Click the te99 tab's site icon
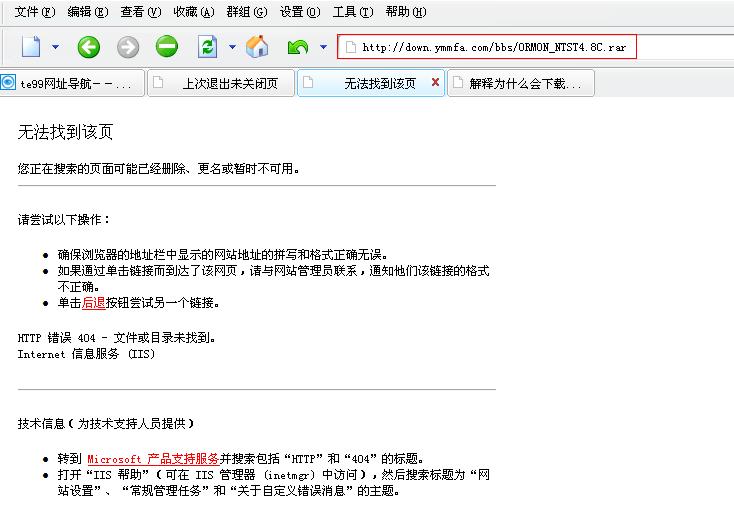The width and height of the screenshot is (734, 519). click(9, 83)
